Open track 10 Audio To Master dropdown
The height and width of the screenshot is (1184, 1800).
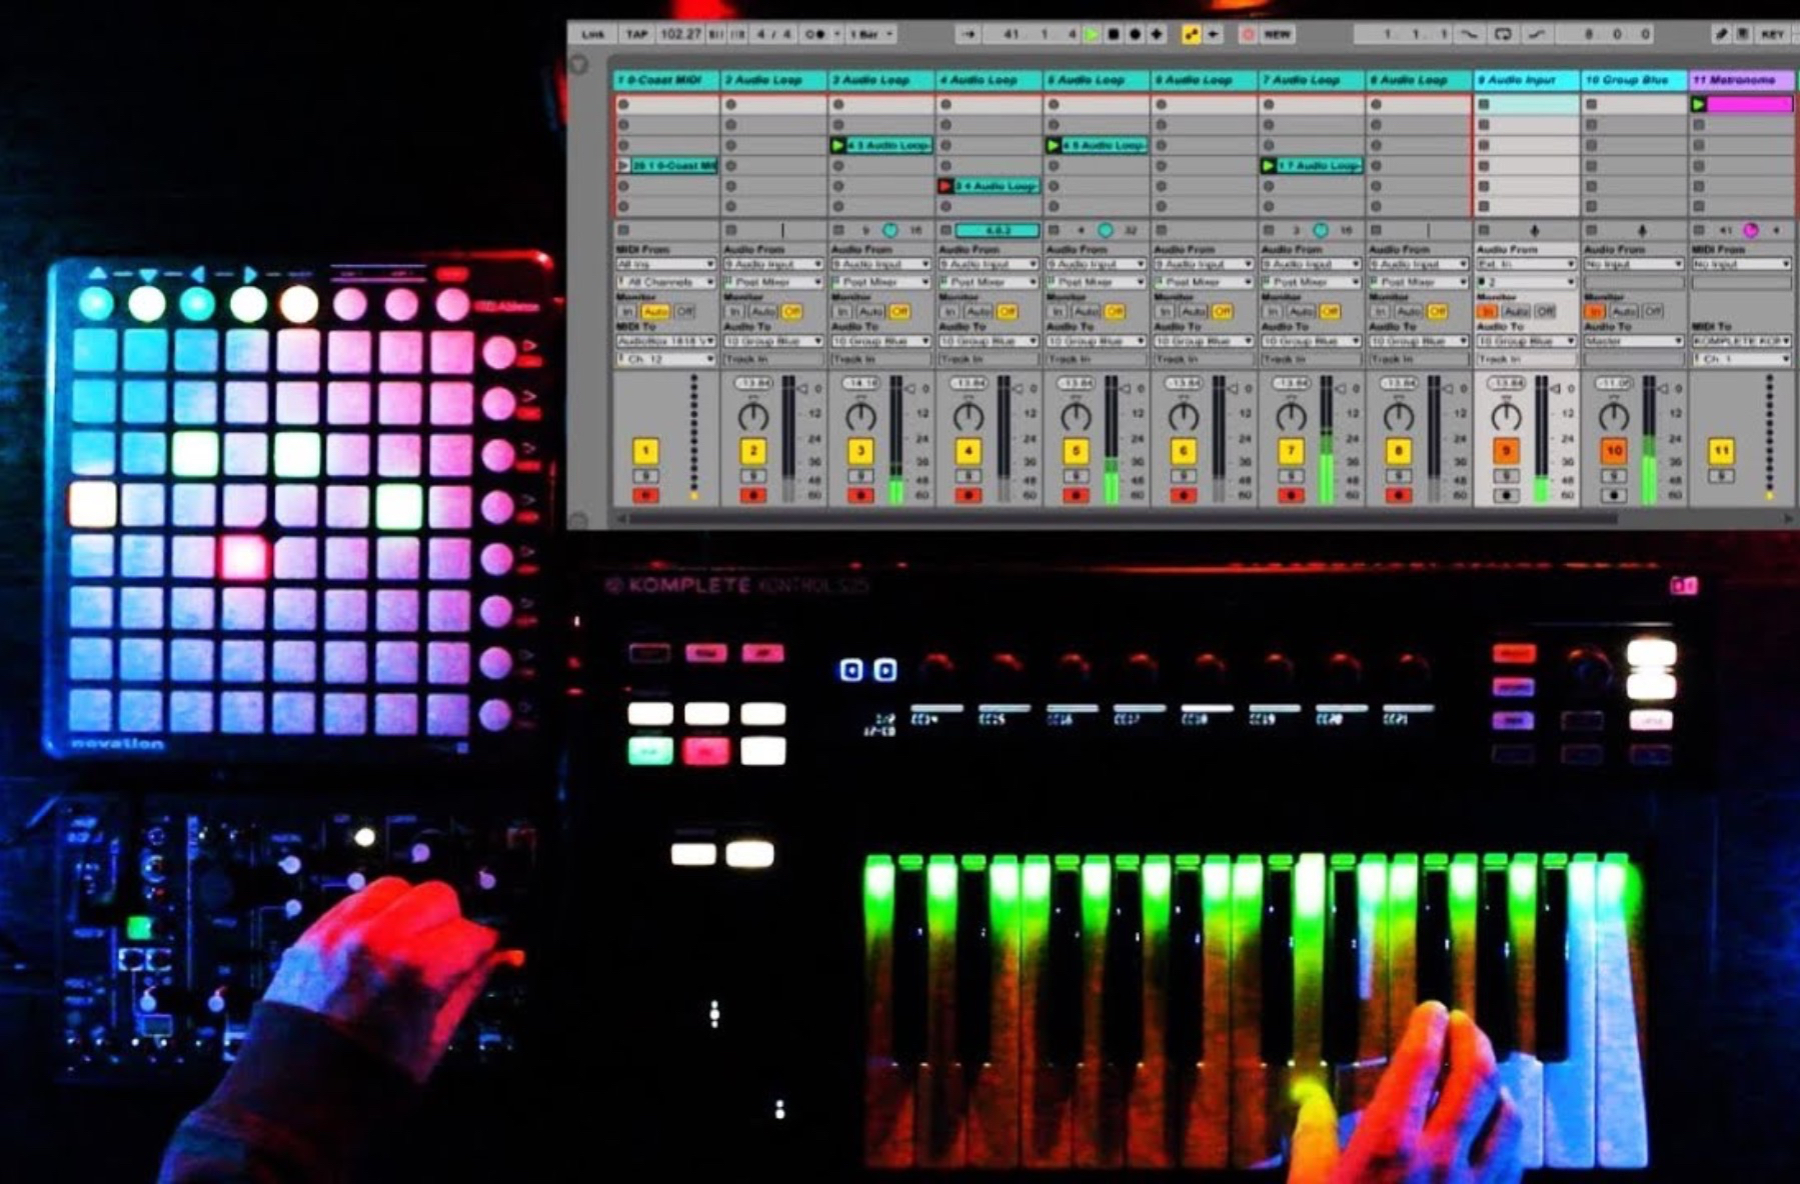click(1633, 341)
